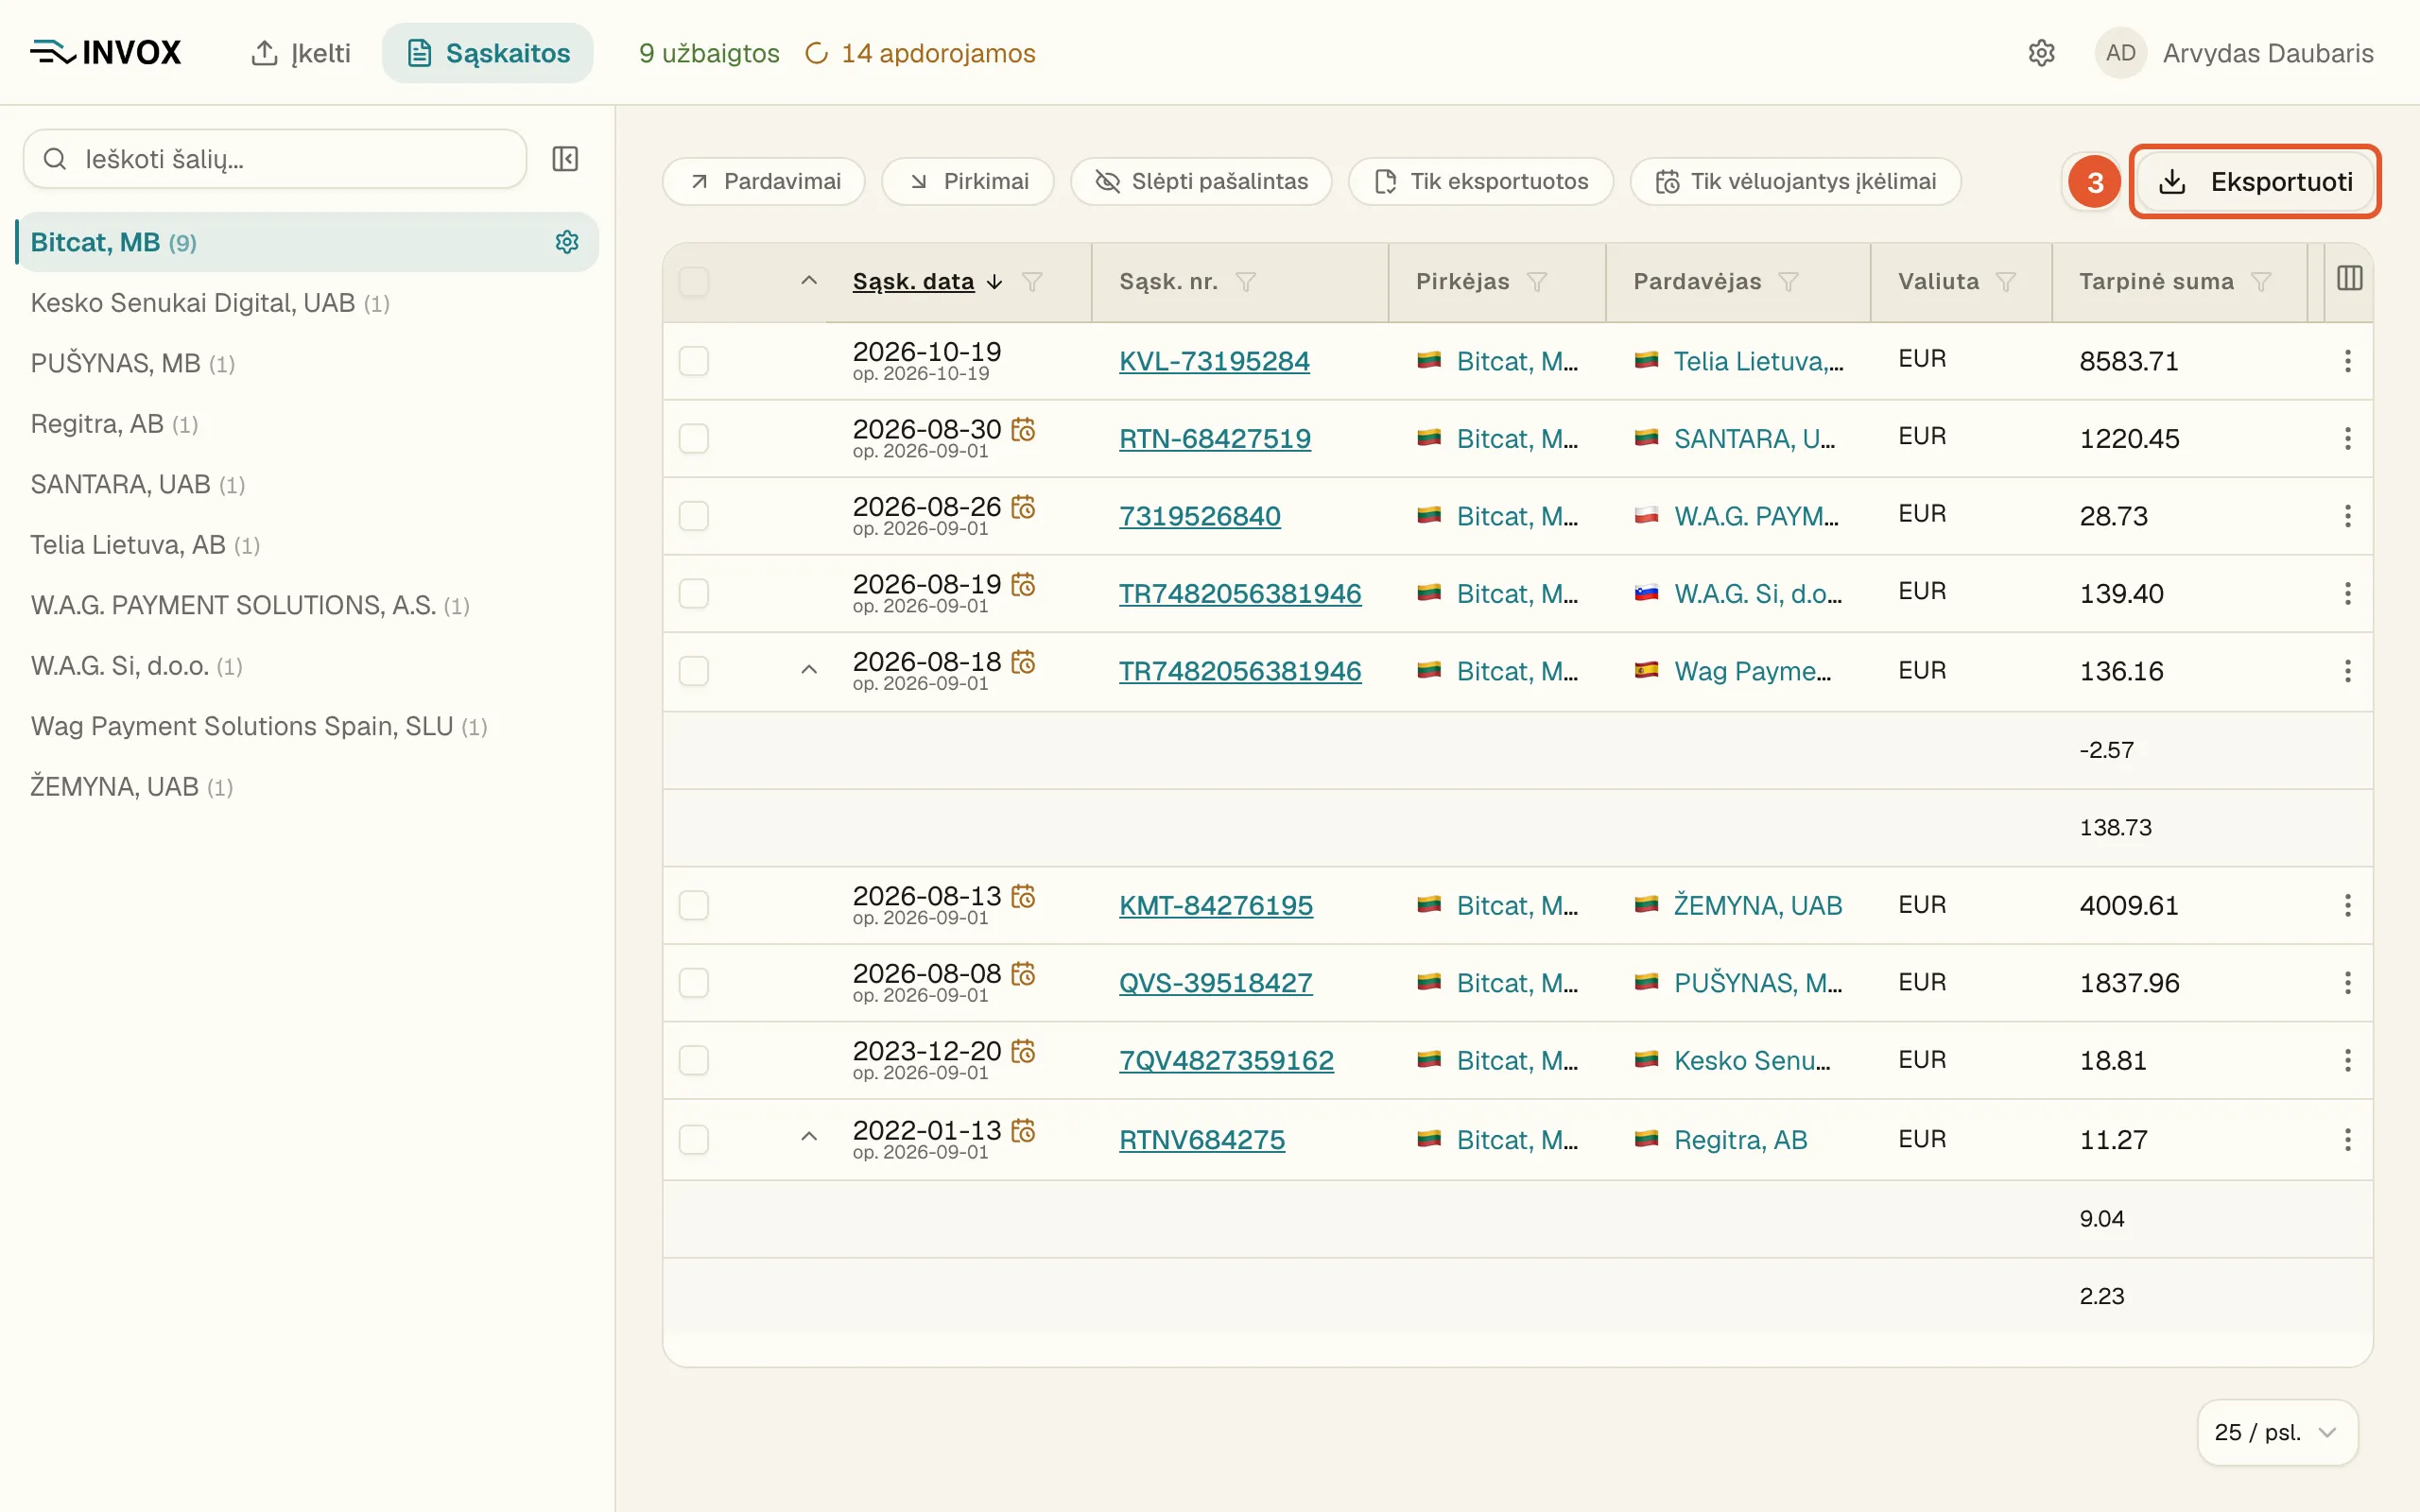Switch to the Sąskaitos tab

click(488, 53)
